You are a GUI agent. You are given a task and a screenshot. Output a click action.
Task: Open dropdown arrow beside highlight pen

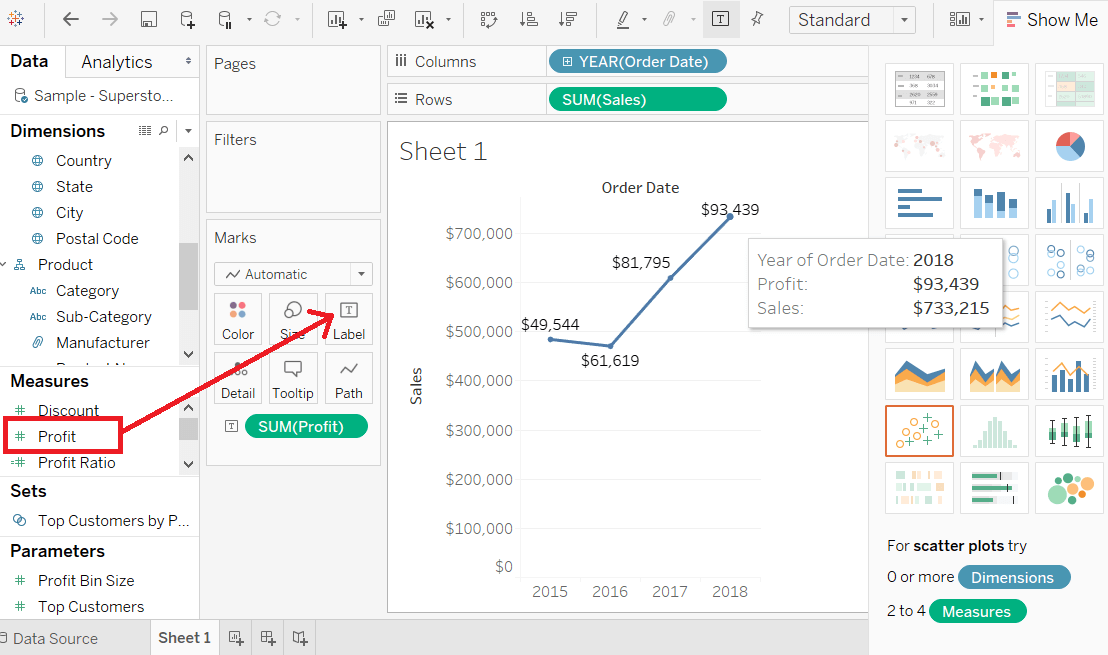pos(644,20)
